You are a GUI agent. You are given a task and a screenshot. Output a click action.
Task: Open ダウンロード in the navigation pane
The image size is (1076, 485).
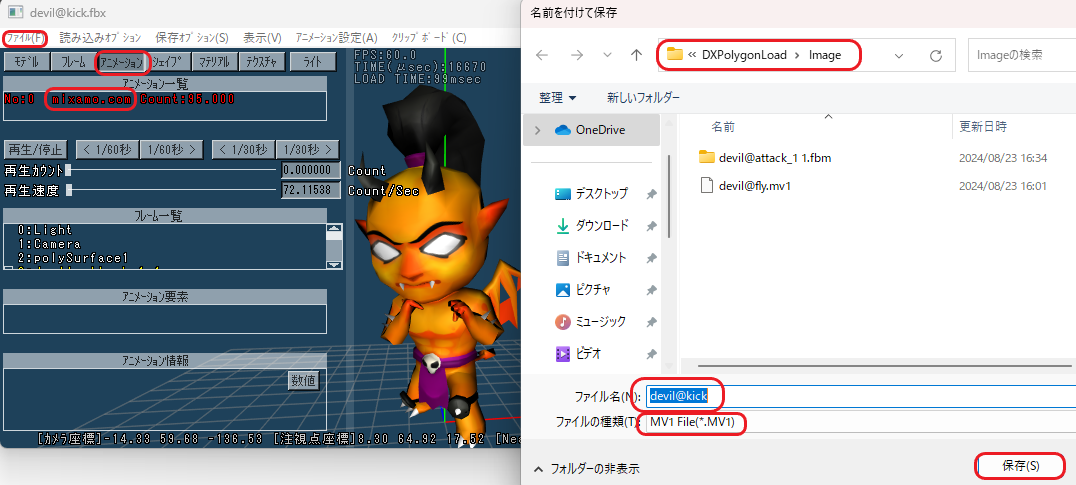tap(602, 226)
